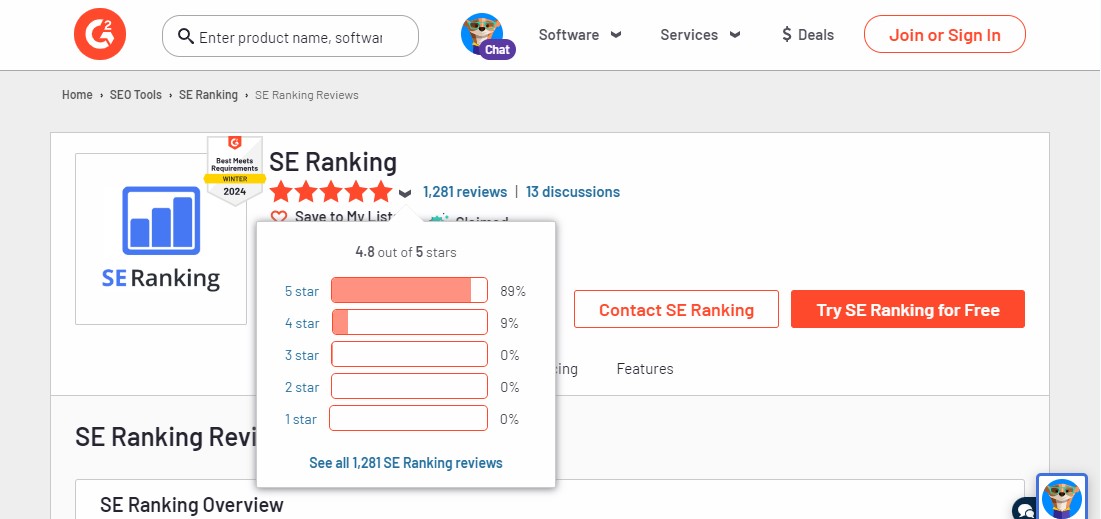This screenshot has width=1101, height=519.
Task: Click the five-star rating icons
Action: point(331,192)
